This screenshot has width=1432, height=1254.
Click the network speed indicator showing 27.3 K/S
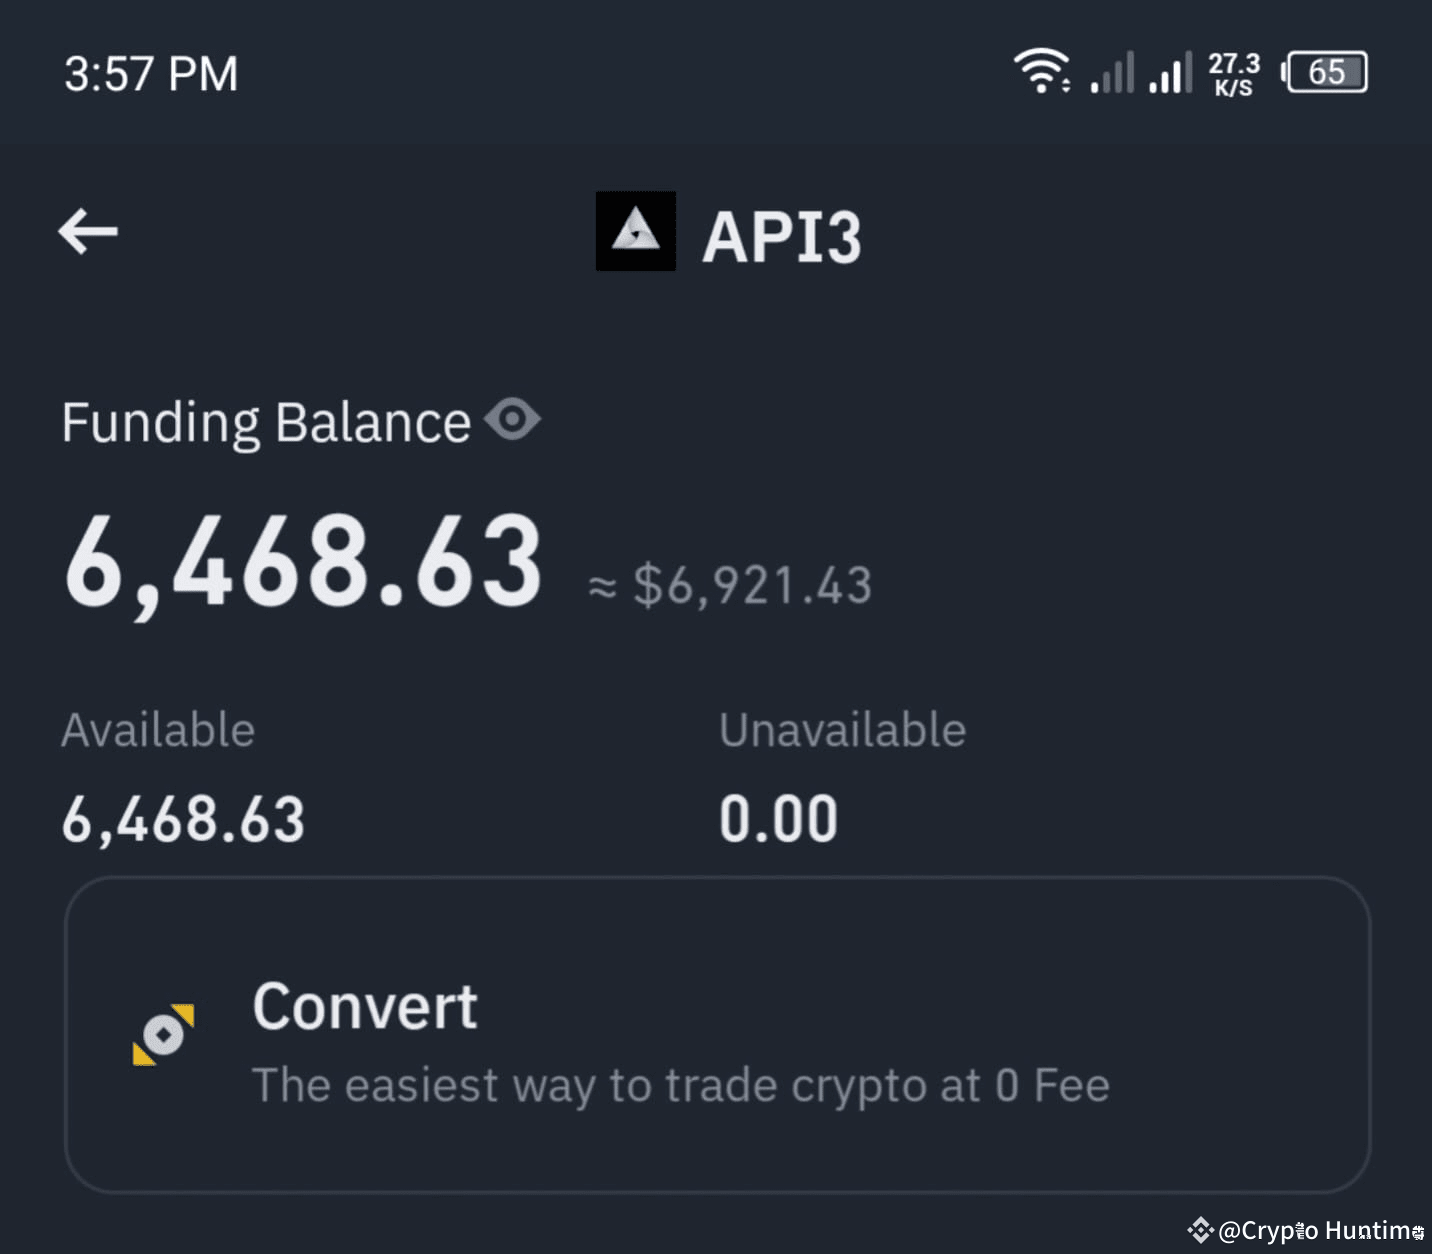coord(1232,71)
